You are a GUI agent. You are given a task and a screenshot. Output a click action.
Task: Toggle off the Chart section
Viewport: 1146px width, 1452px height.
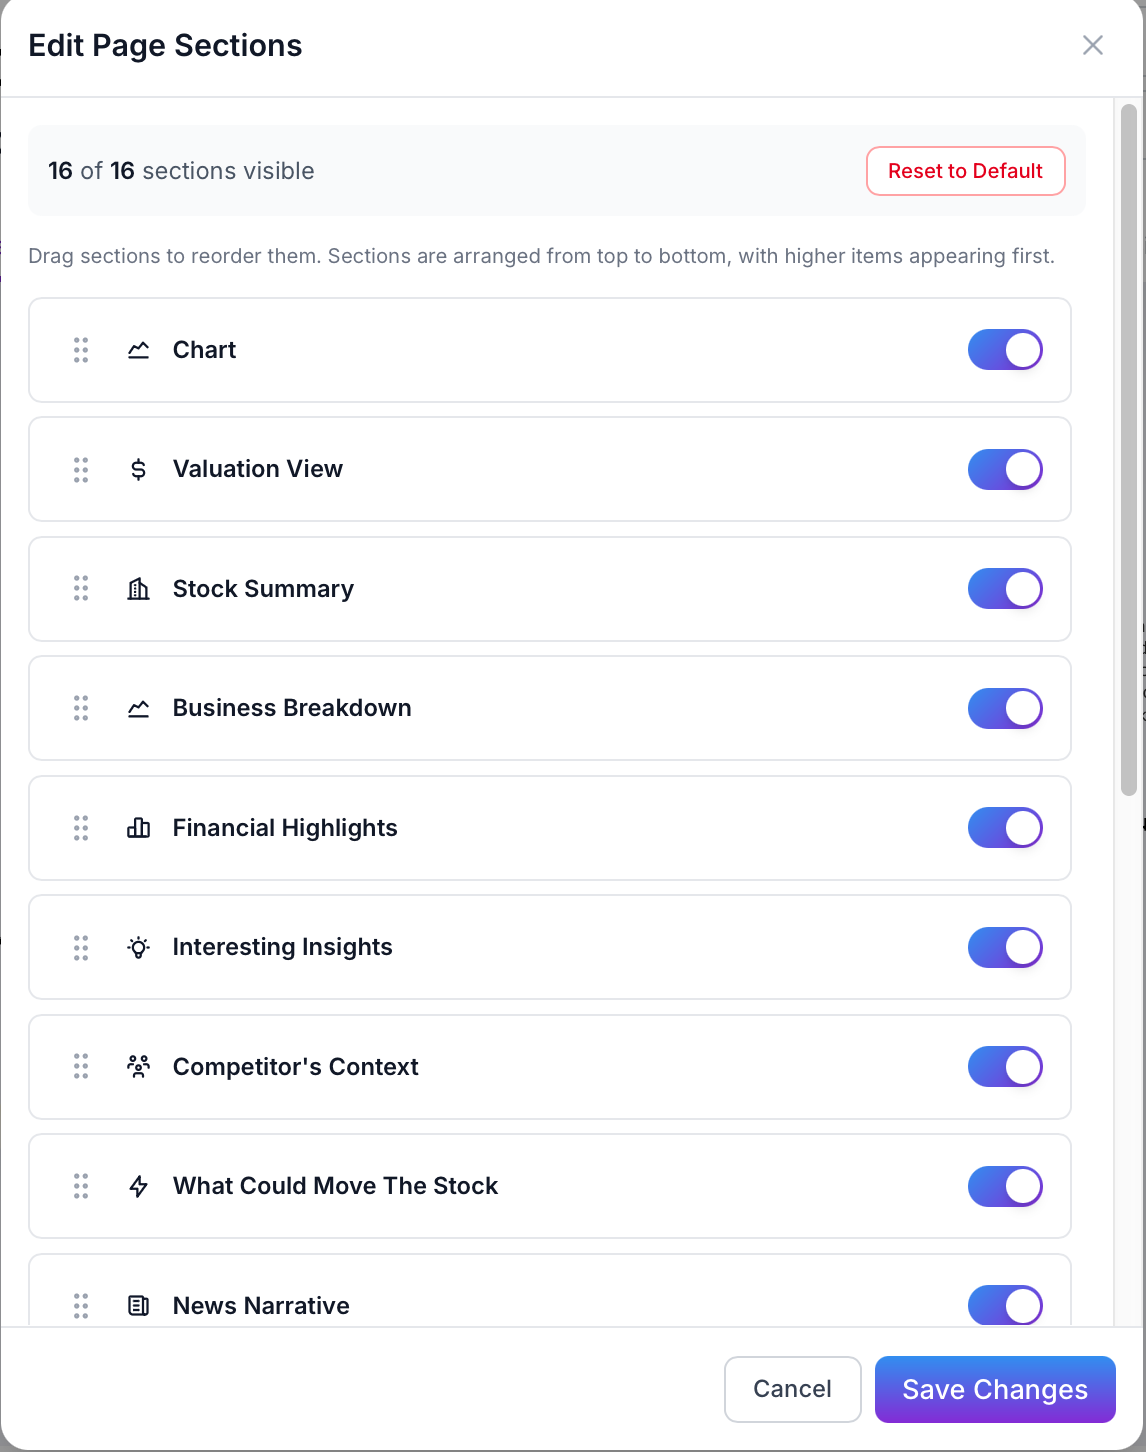pyautogui.click(x=1005, y=350)
